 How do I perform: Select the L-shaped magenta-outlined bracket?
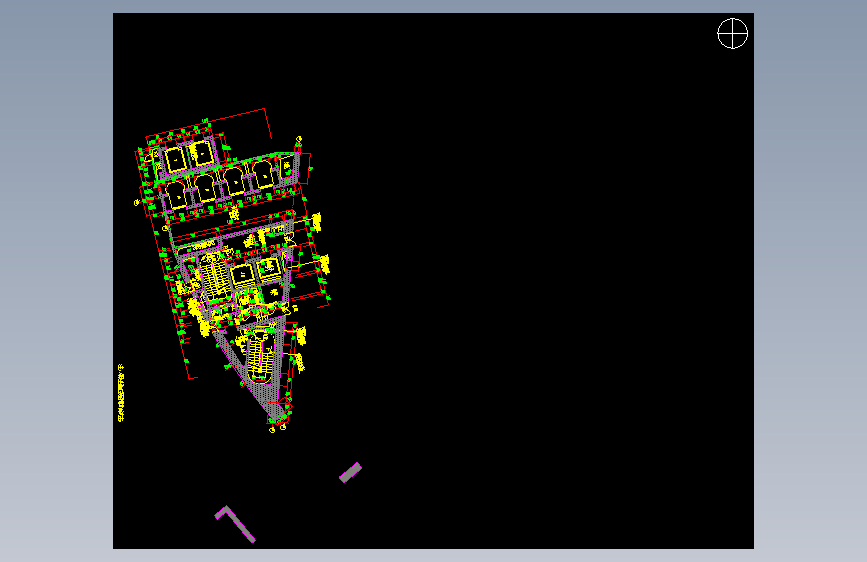pos(235,524)
